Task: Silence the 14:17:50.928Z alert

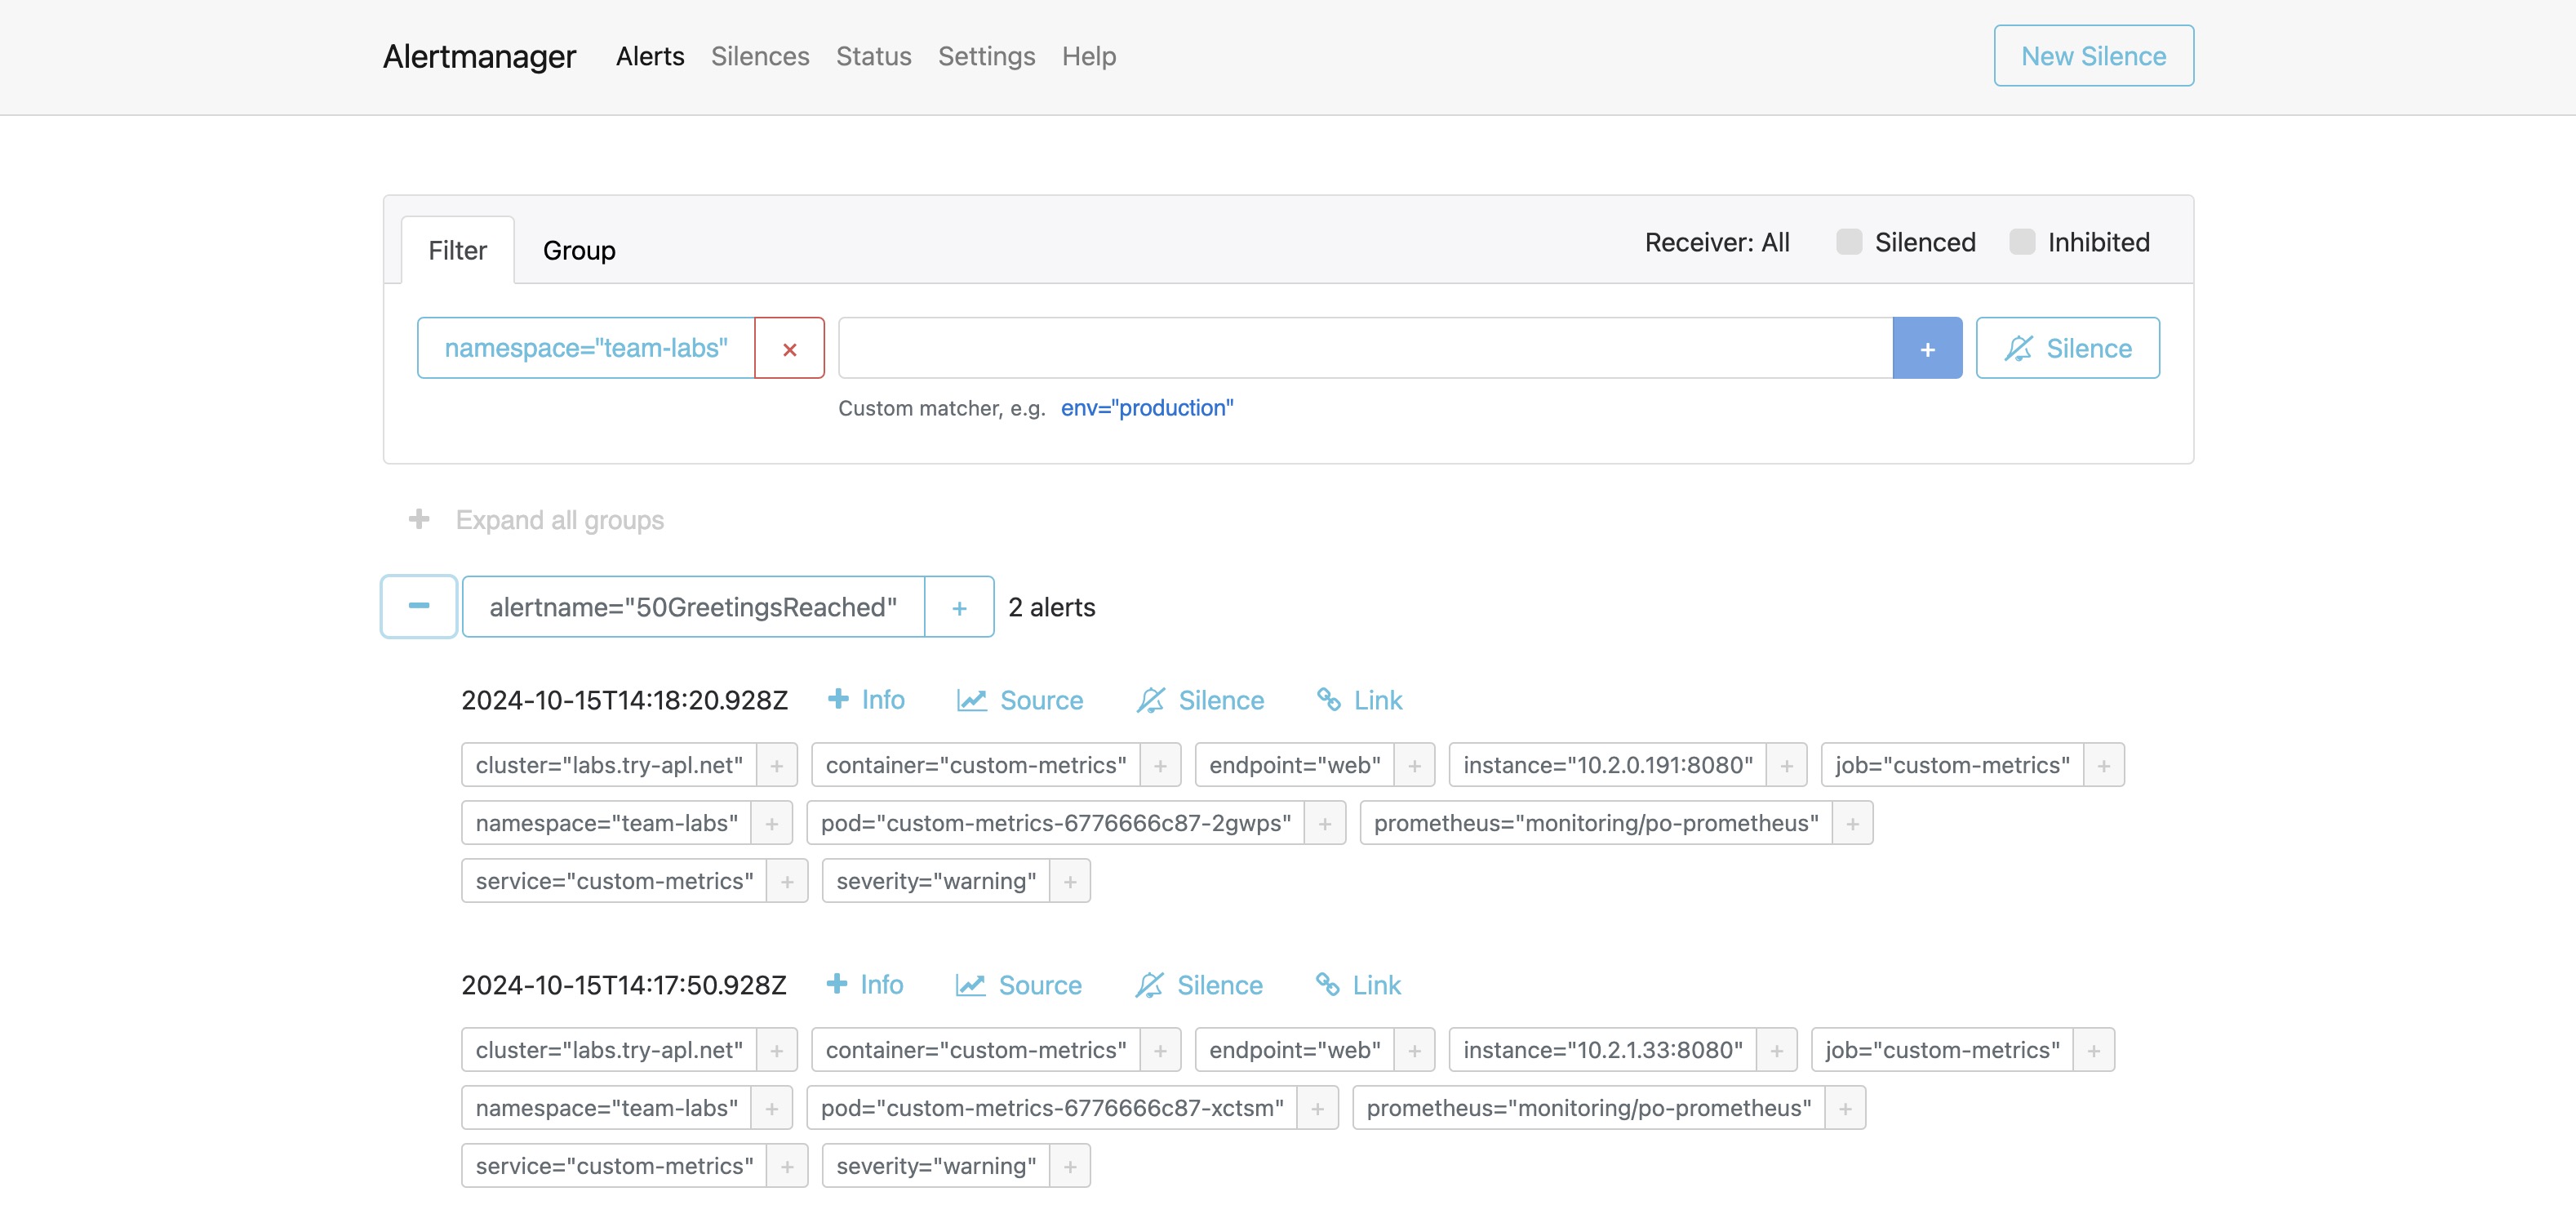Action: (1199, 985)
